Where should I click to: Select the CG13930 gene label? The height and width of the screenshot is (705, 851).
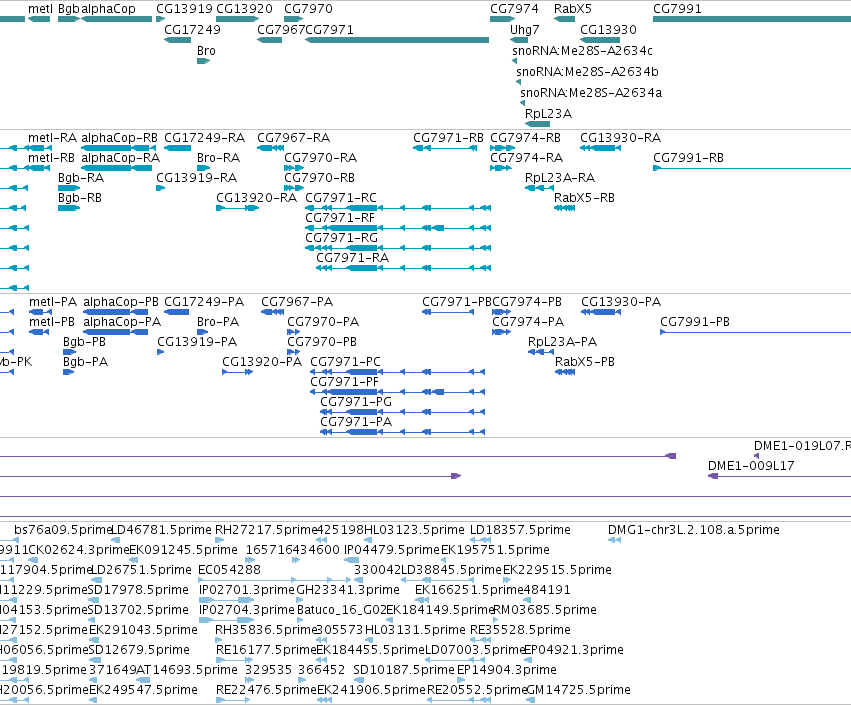point(608,30)
